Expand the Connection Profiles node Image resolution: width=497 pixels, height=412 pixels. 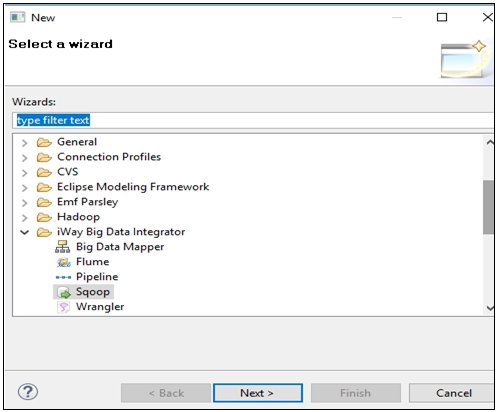click(25, 157)
